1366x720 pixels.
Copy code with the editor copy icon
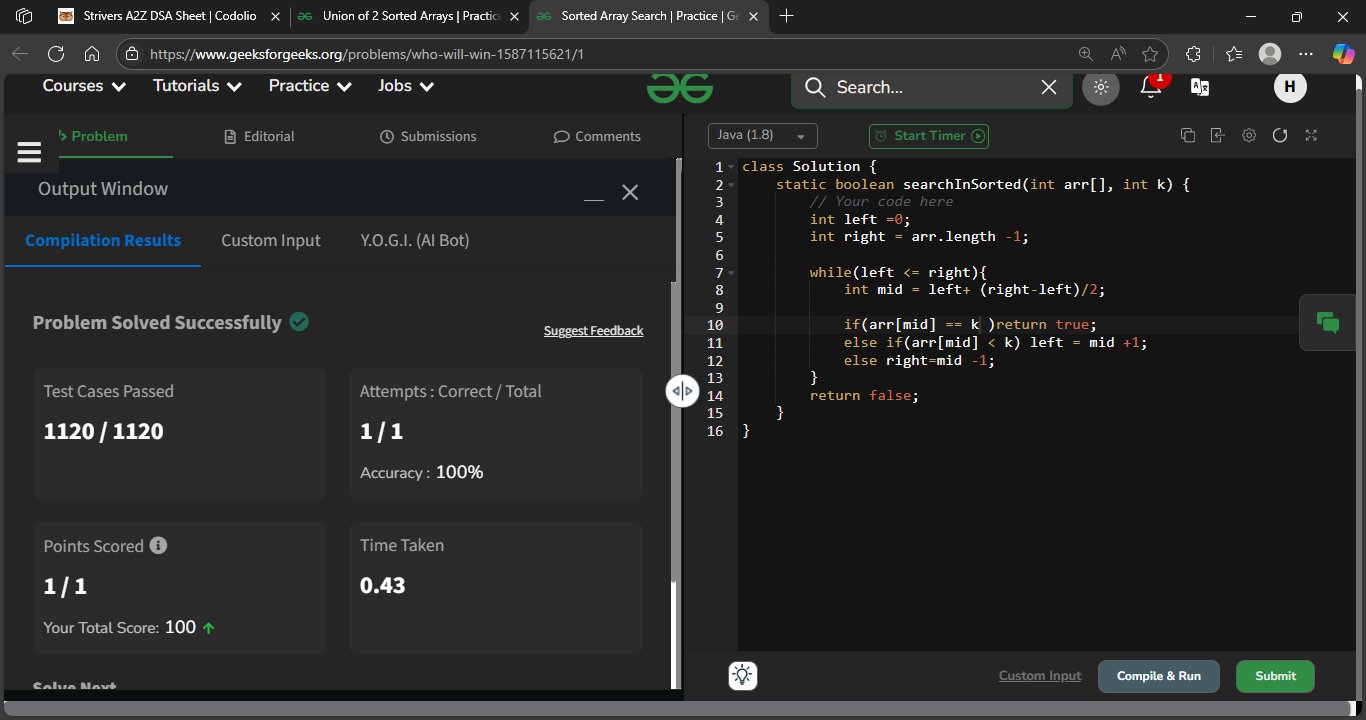pyautogui.click(x=1188, y=136)
